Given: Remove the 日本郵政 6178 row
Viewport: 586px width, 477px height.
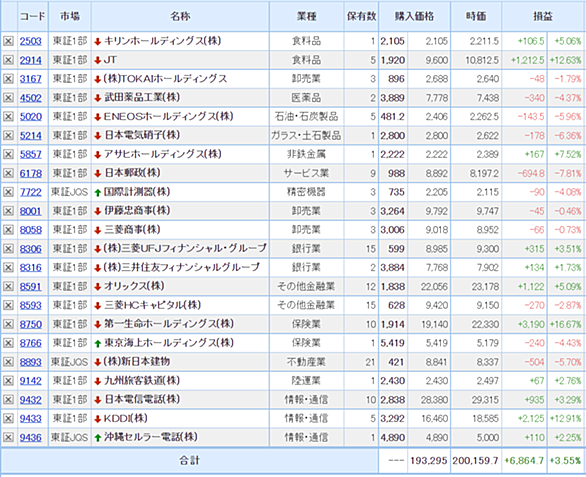Looking at the screenshot, I should 8,173.
